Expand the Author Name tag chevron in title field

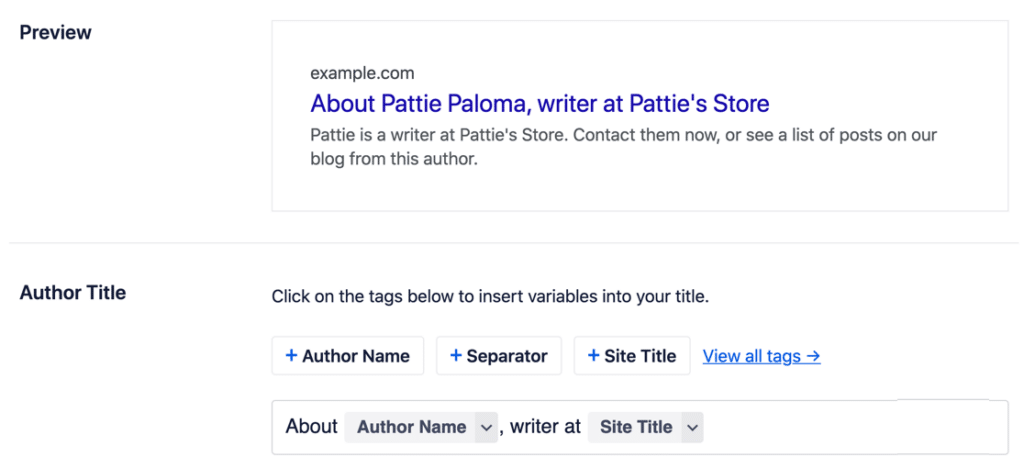[486, 427]
